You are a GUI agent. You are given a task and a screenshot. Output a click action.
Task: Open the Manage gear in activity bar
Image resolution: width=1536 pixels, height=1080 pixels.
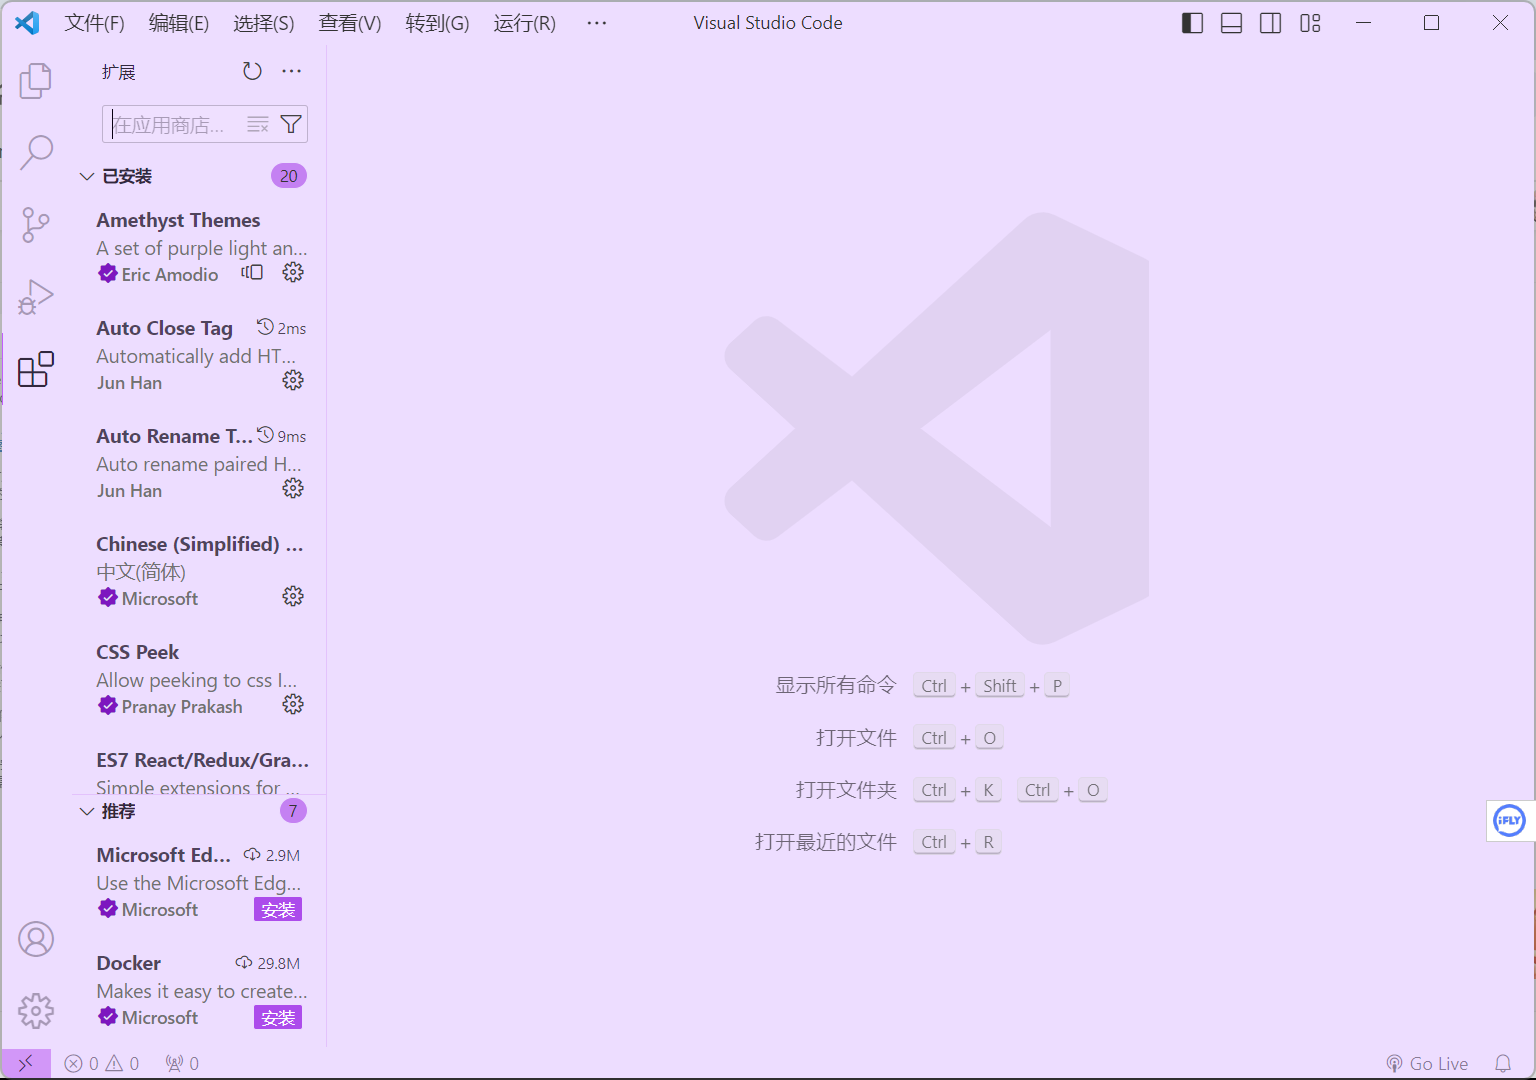(x=36, y=1011)
